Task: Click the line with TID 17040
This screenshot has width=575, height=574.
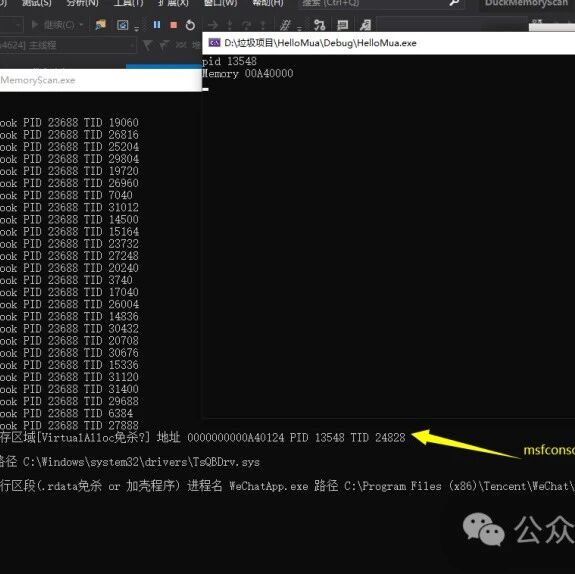Action: pyautogui.click(x=69, y=292)
